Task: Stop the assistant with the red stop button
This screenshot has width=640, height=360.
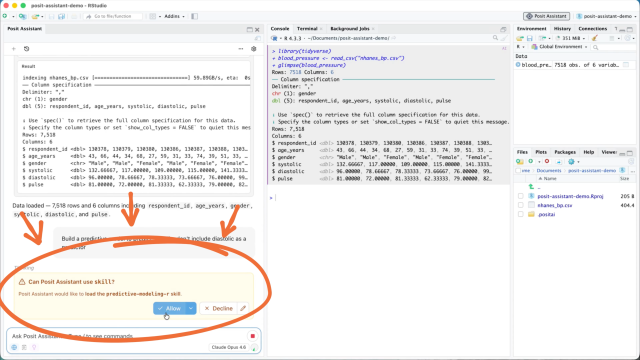Action: (x=253, y=336)
